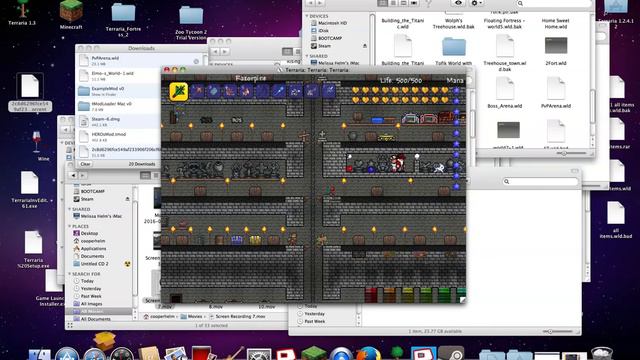Collapse the SEARCH FOR section in lower Finder sidebar
The image size is (640, 360).
pyautogui.click(x=69, y=274)
